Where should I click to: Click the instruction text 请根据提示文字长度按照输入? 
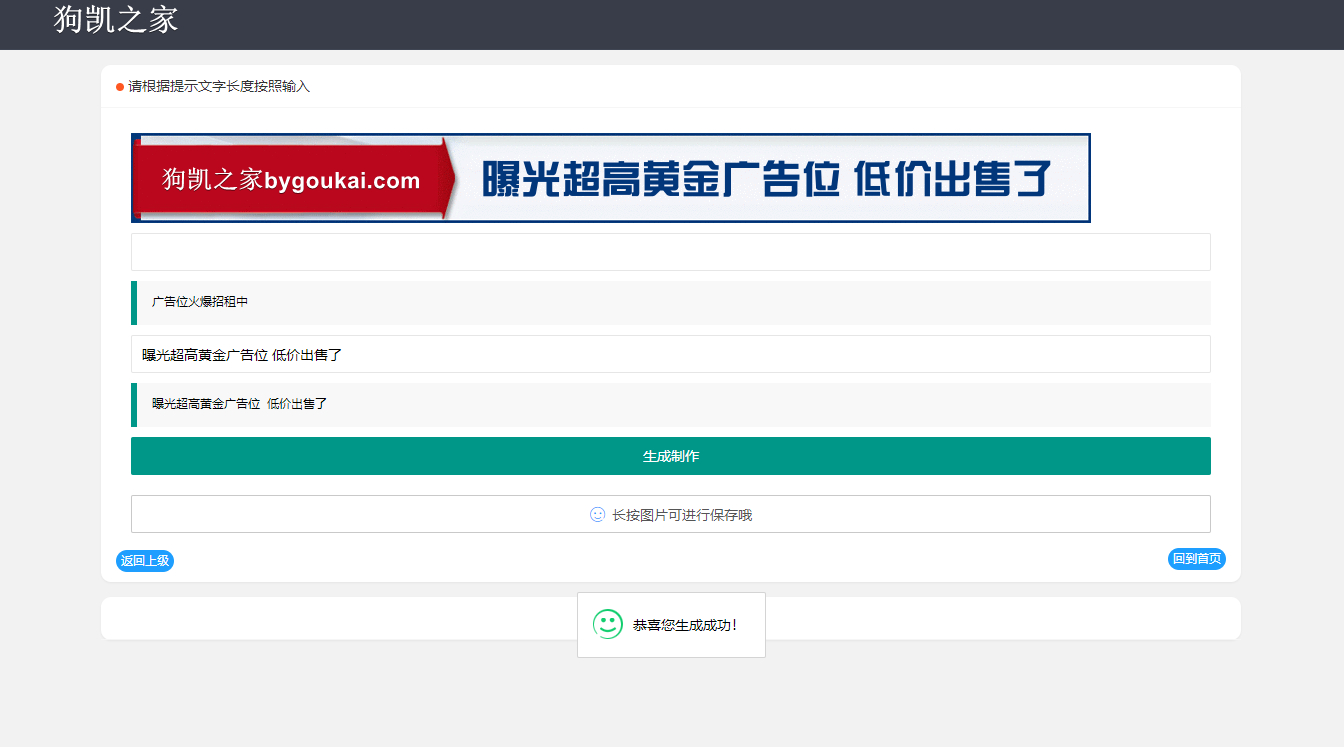pos(219,87)
